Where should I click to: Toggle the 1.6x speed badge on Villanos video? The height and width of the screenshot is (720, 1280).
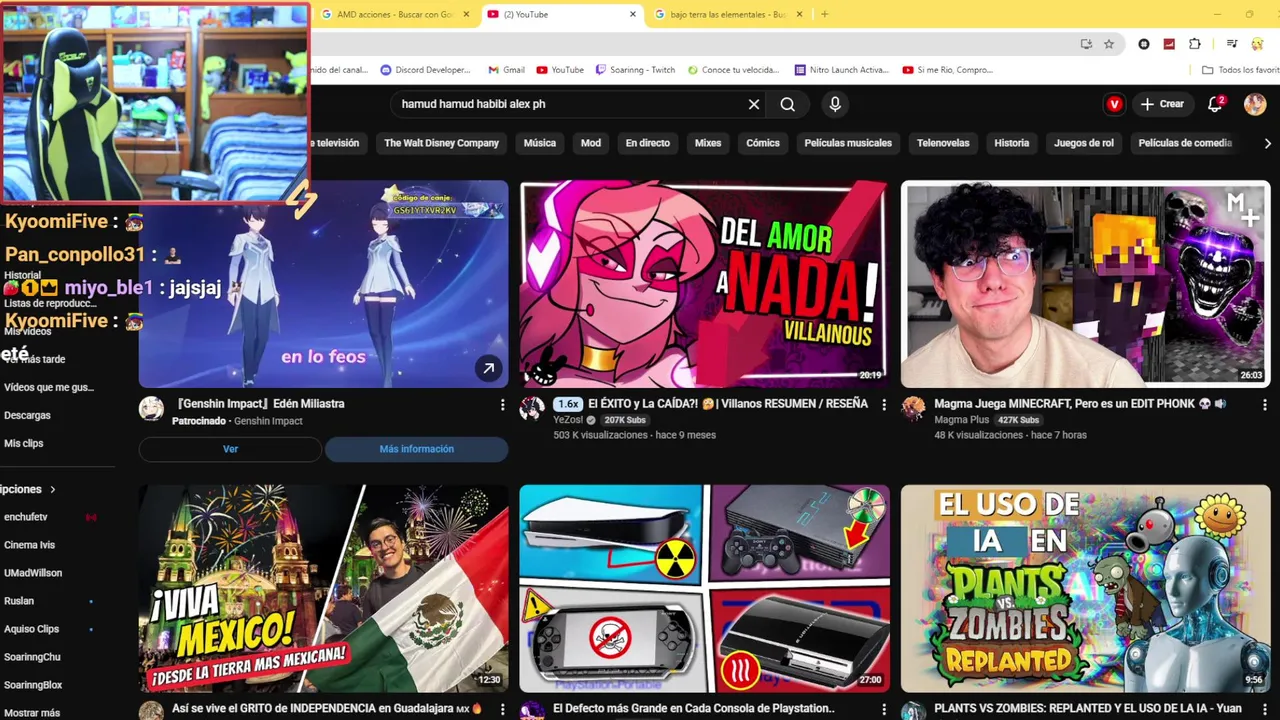[568, 404]
